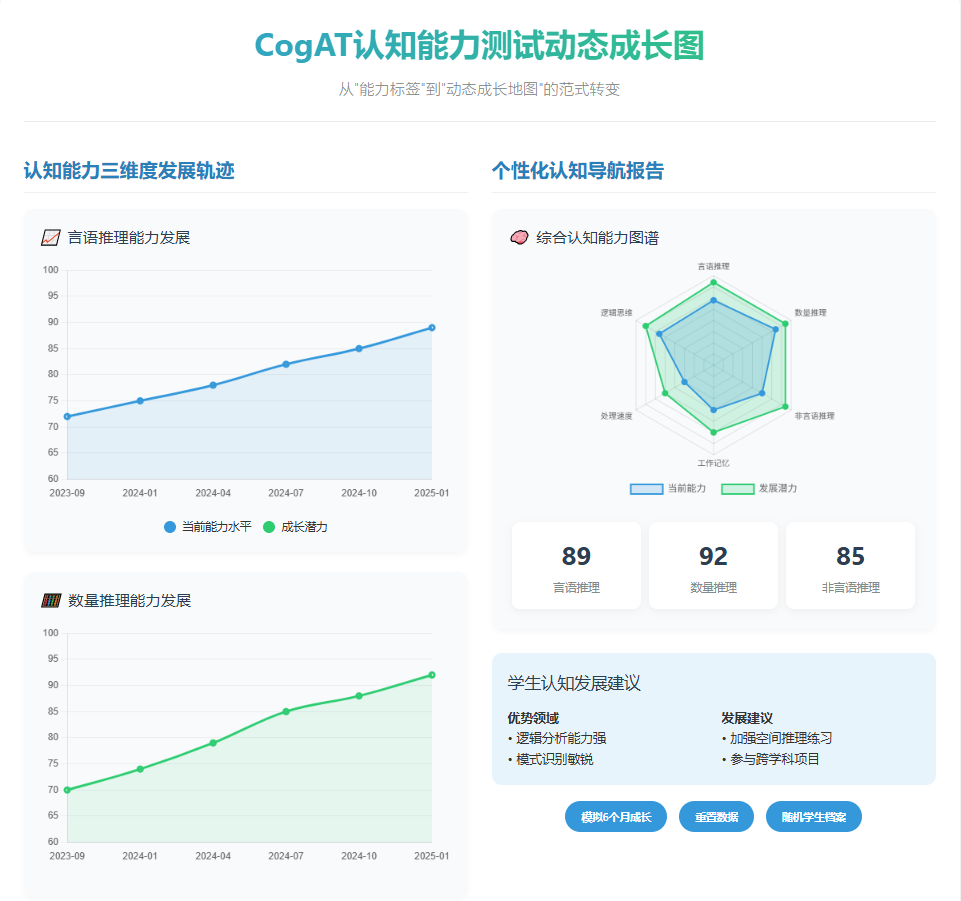Click the abacus icon beside 数量推理能力发展

[51, 600]
